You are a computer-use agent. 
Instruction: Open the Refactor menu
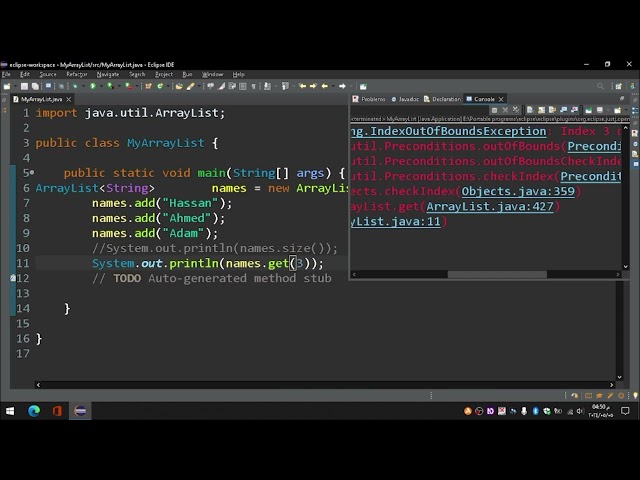tap(77, 74)
